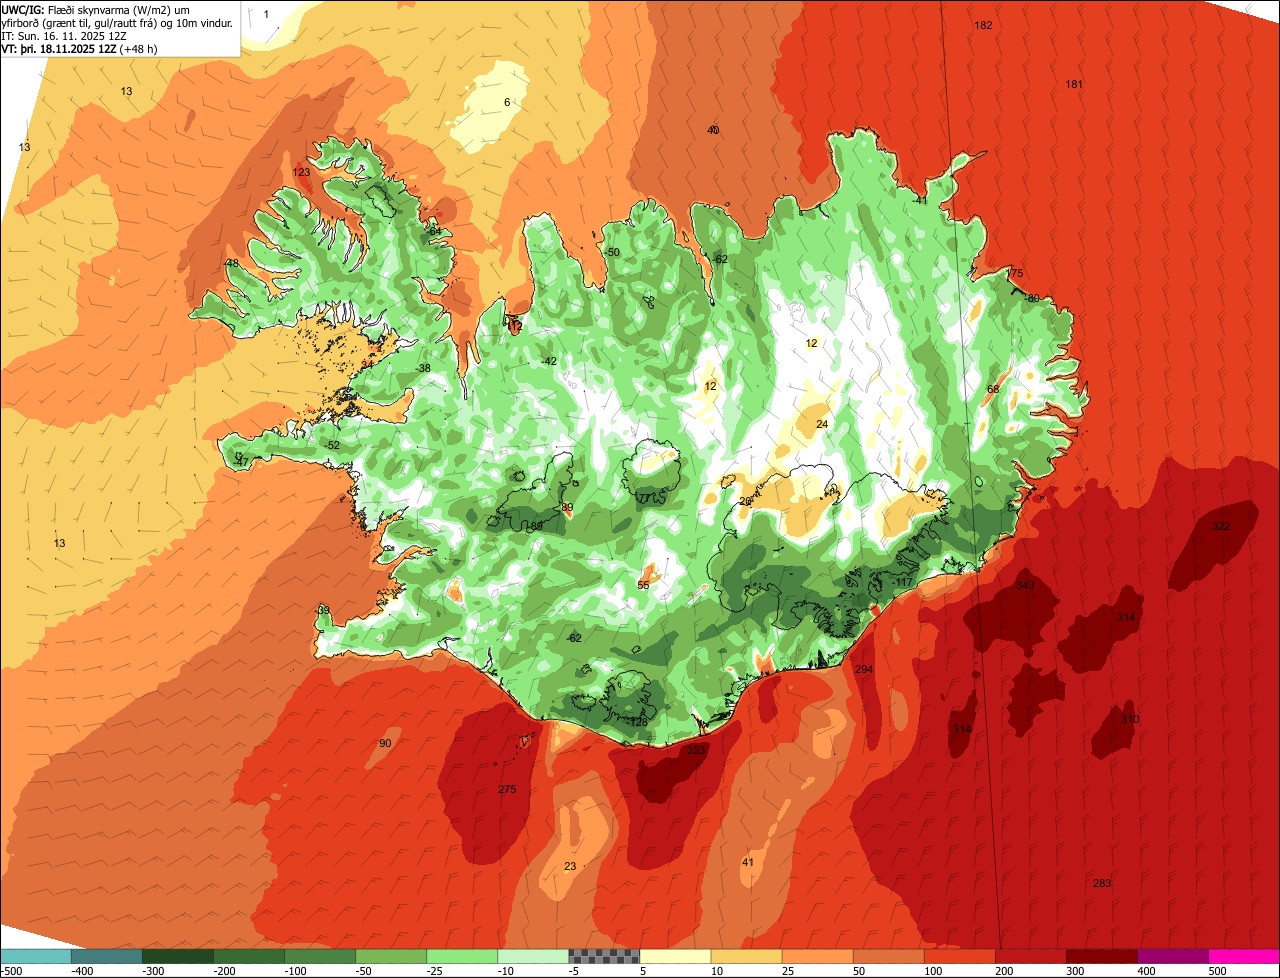
Task: Select the init time text 'IT: Sun. 16. 11. 2025 12Z'
Action: click(x=64, y=35)
